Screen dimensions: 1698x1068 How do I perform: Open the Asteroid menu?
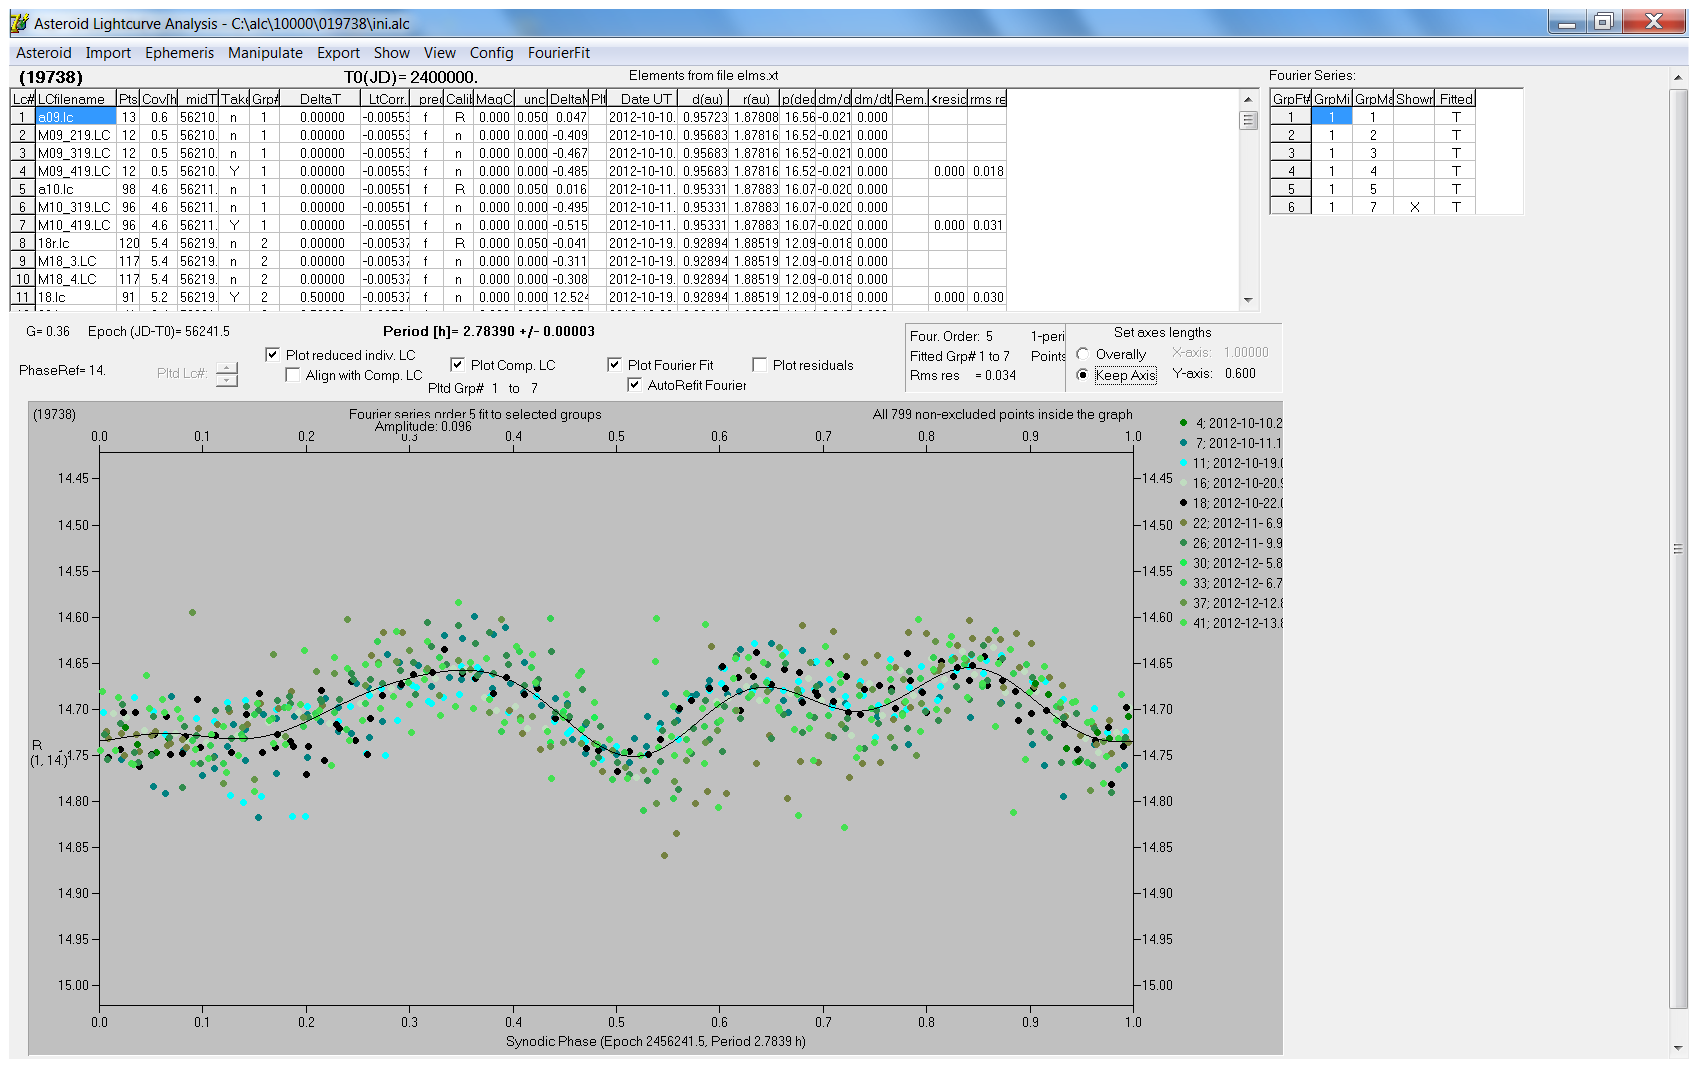[x=44, y=53]
